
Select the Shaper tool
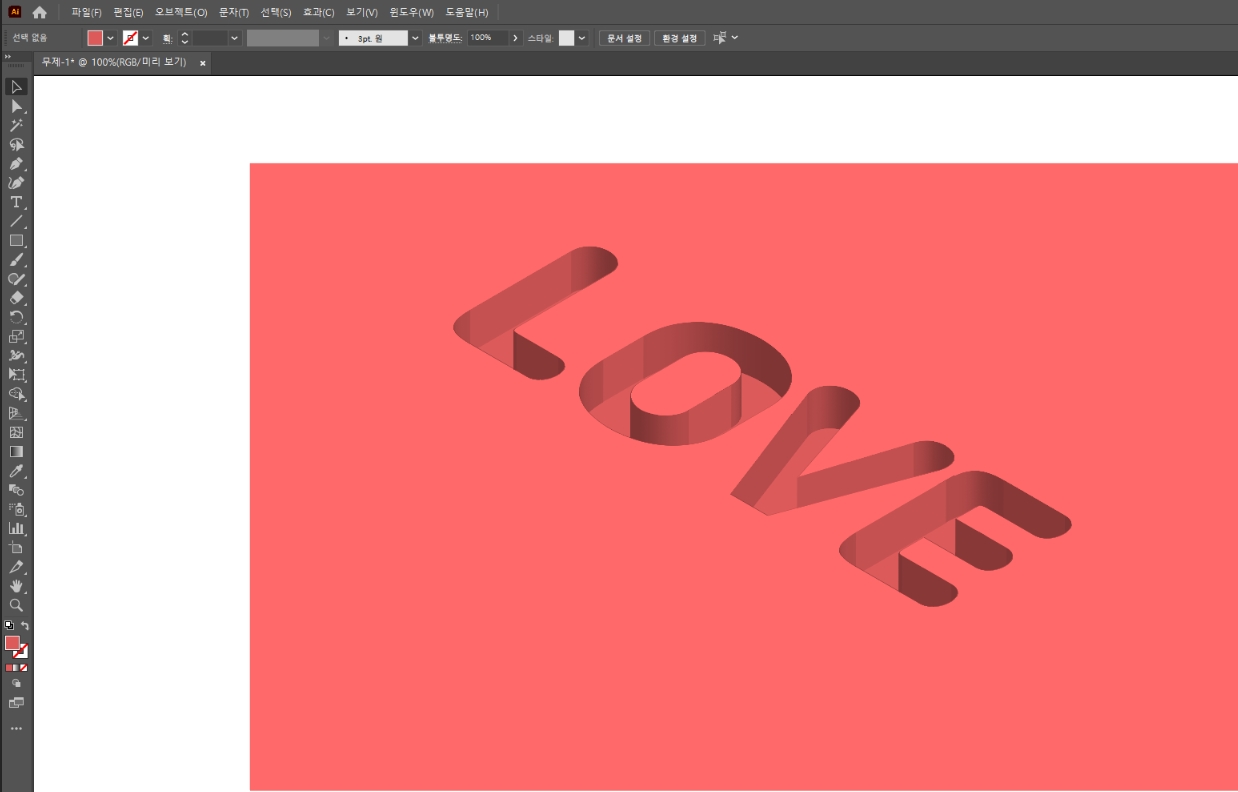[x=16, y=279]
